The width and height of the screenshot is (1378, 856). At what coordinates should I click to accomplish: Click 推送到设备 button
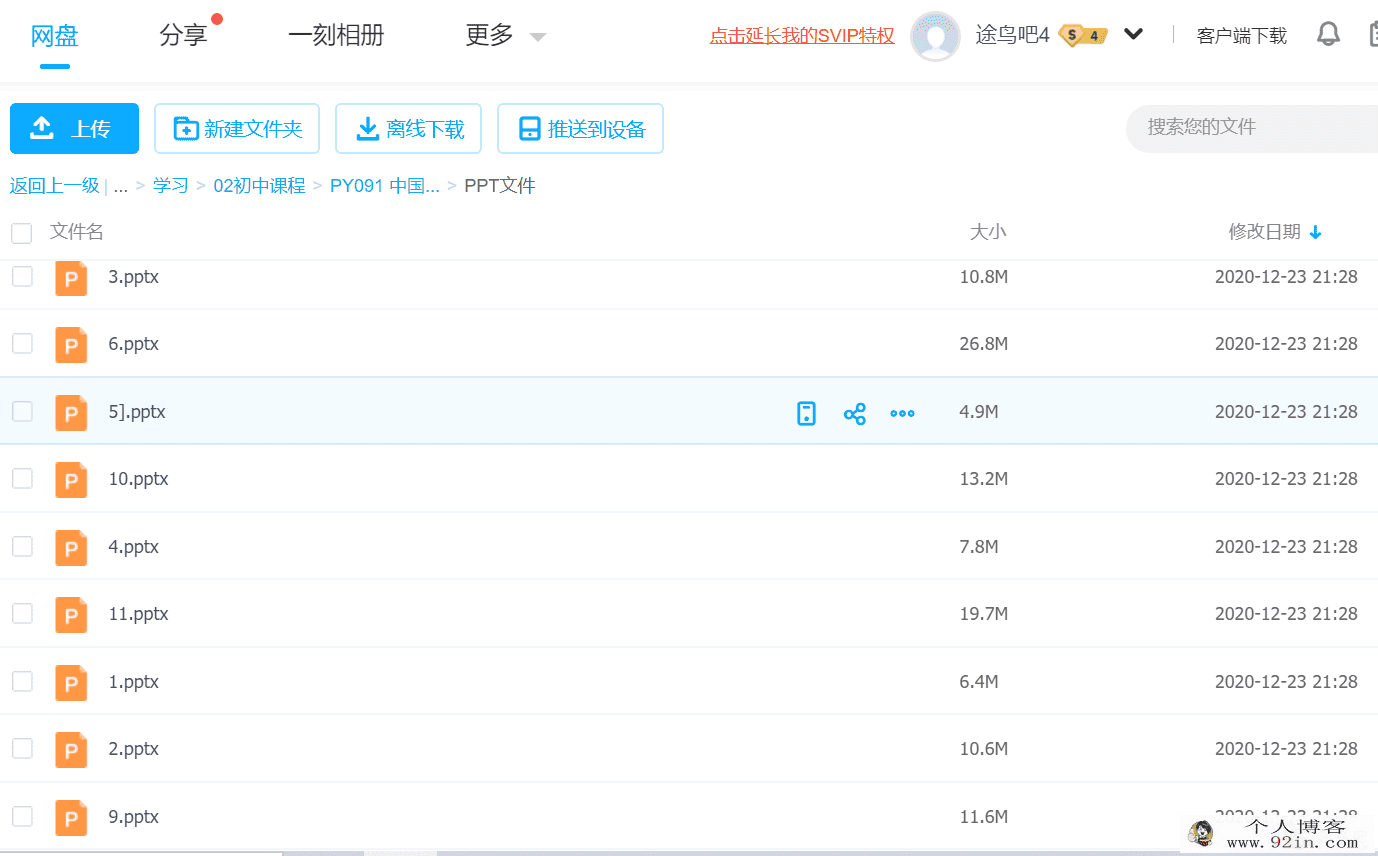pyautogui.click(x=580, y=128)
